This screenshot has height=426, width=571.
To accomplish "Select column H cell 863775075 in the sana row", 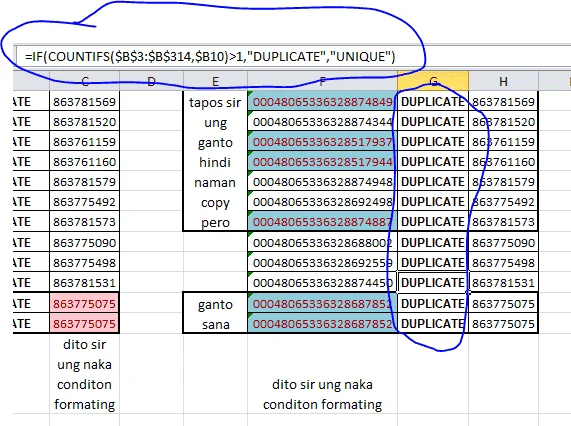I will click(503, 323).
